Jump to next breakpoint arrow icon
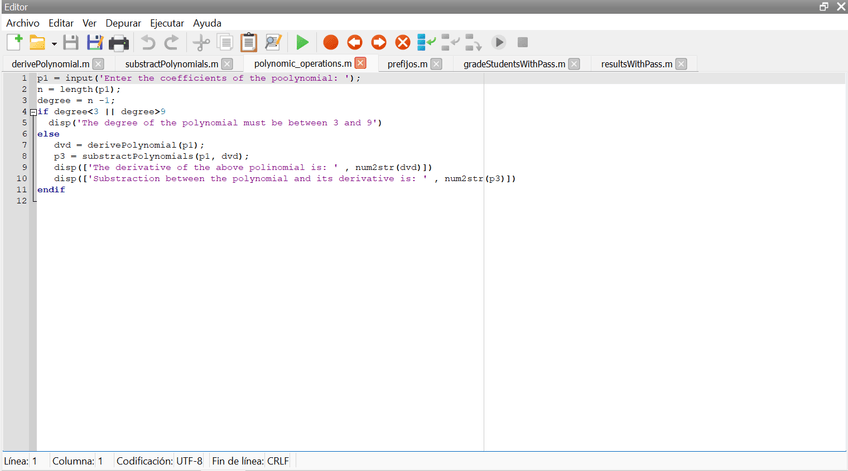 point(378,42)
